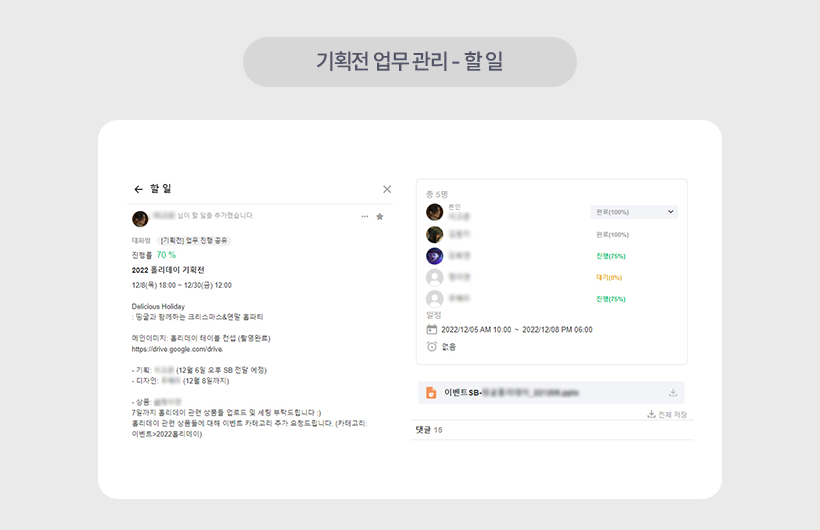
Task: Expand the 완료(100%) status dropdown
Action: 633,212
